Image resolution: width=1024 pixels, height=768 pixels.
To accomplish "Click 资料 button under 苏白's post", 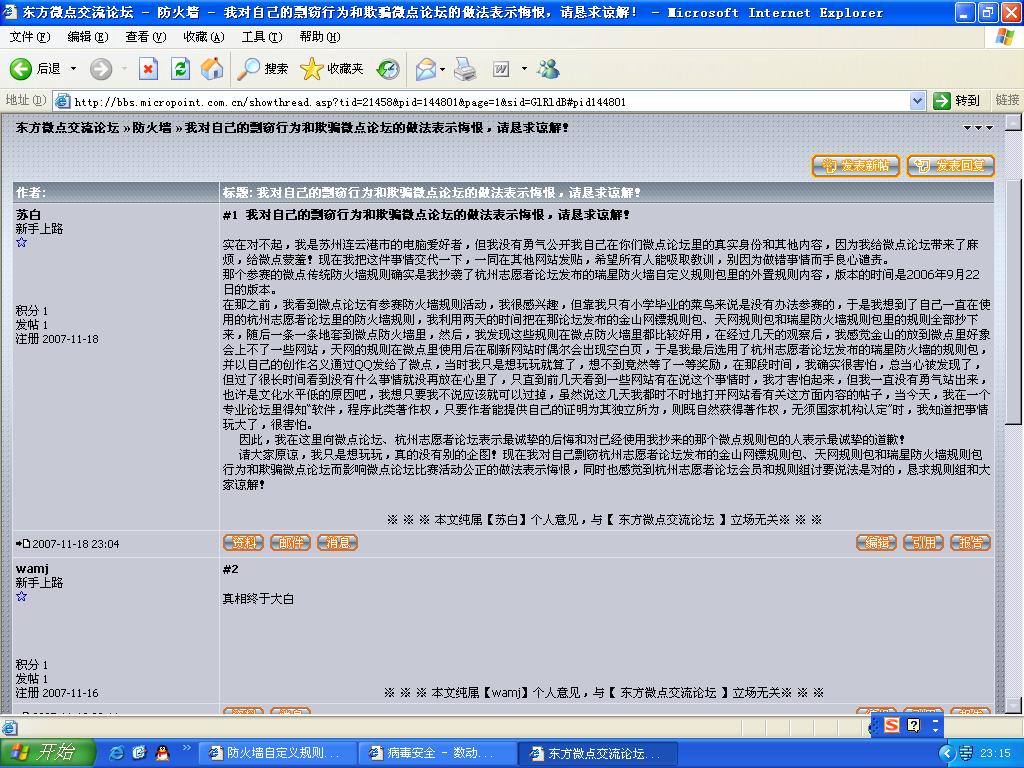I will (244, 543).
